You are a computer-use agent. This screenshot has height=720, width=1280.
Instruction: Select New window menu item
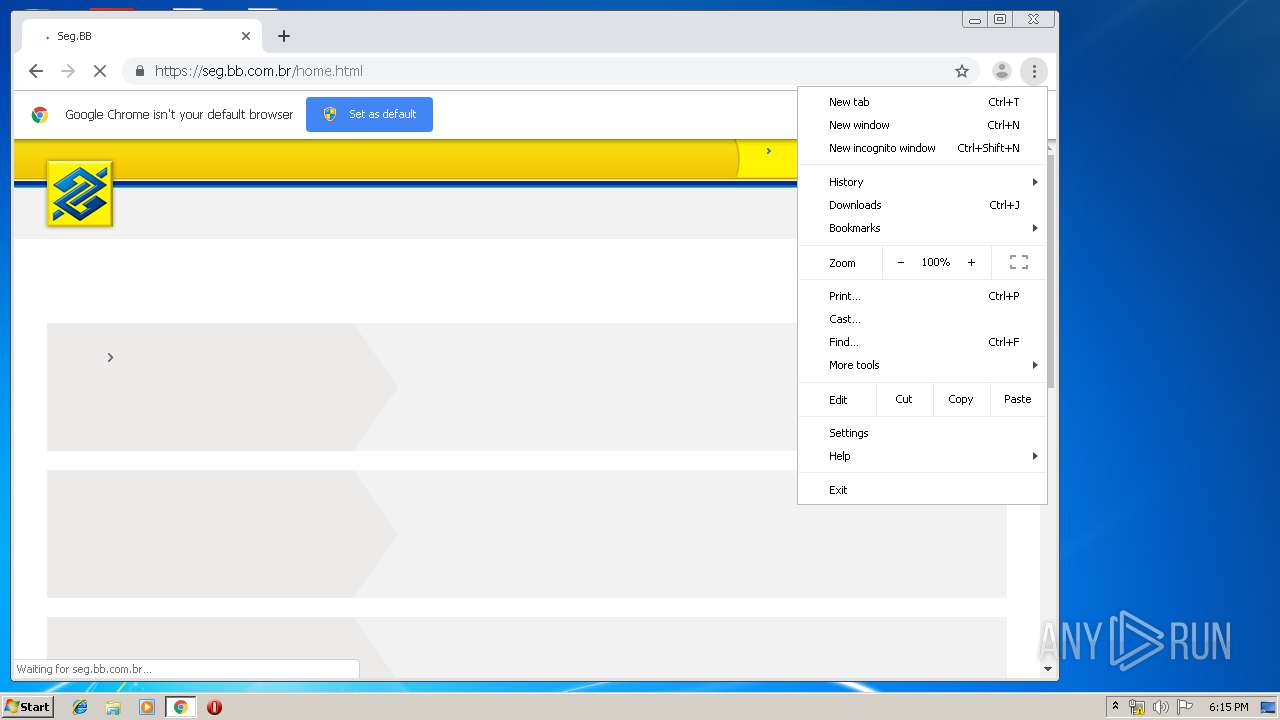922,125
